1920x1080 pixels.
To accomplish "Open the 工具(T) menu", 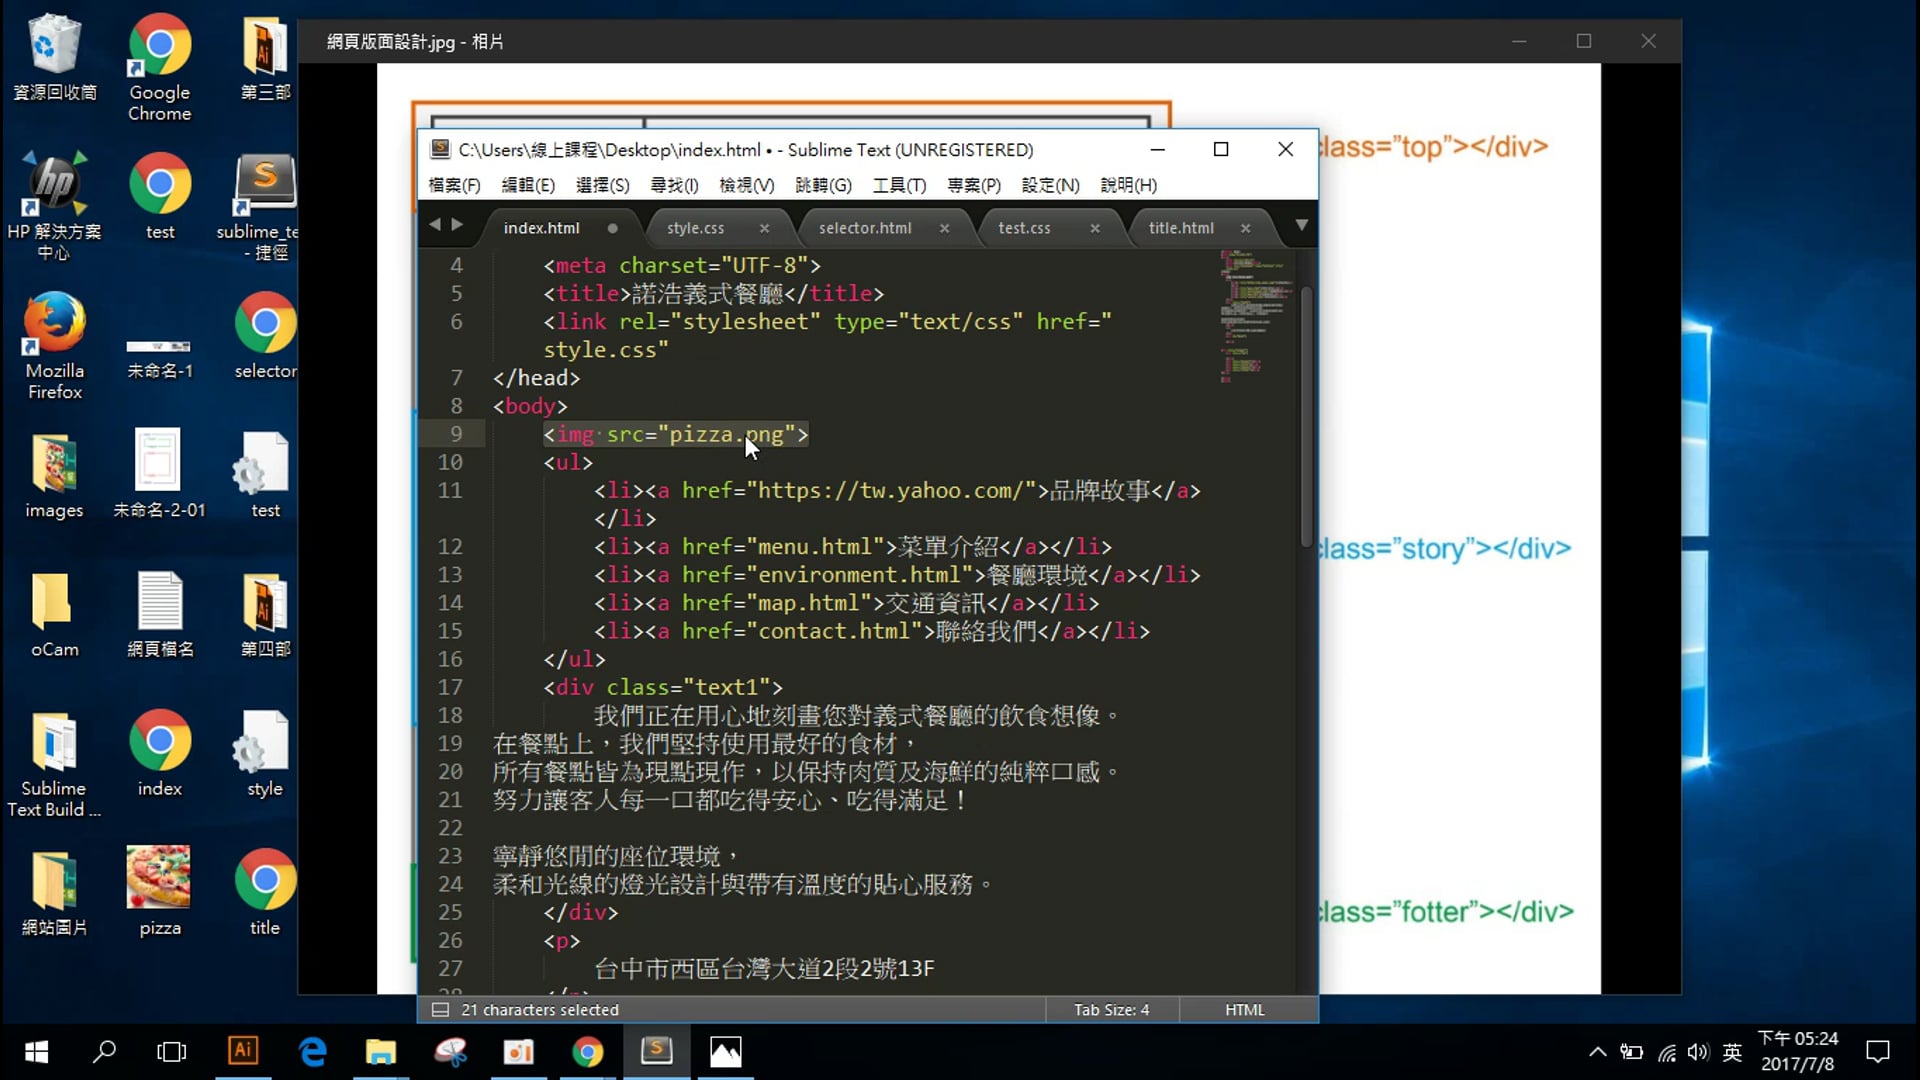I will 899,185.
